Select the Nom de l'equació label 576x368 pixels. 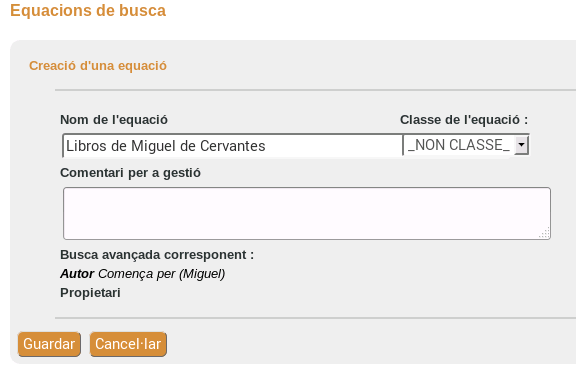pos(114,120)
